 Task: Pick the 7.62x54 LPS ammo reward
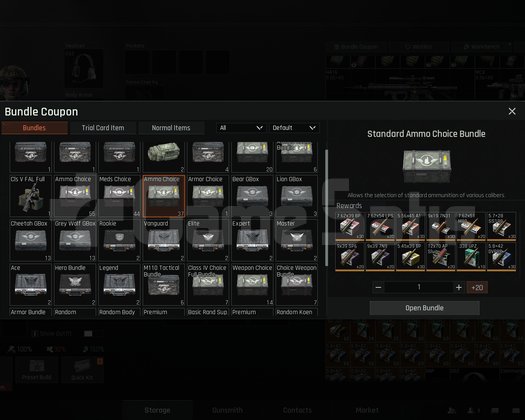[380, 226]
